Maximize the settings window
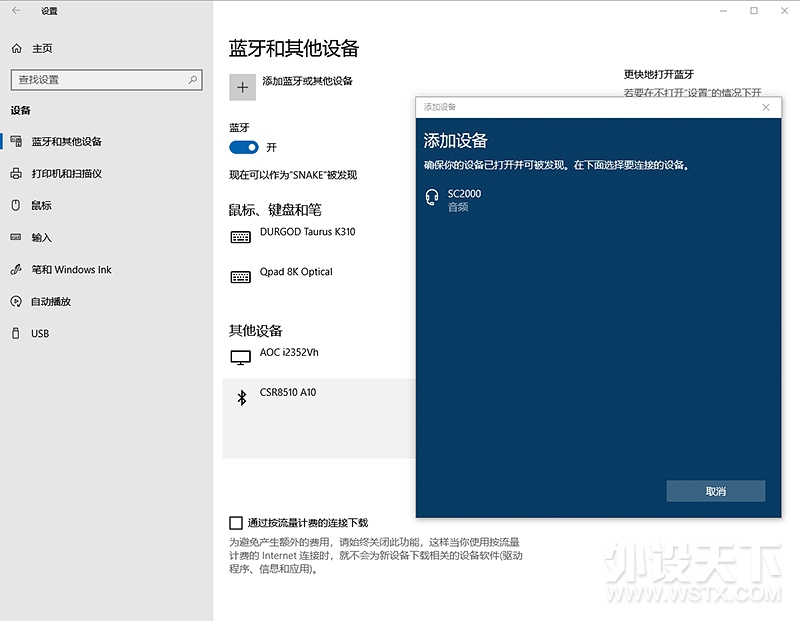This screenshot has width=800, height=621. click(754, 11)
